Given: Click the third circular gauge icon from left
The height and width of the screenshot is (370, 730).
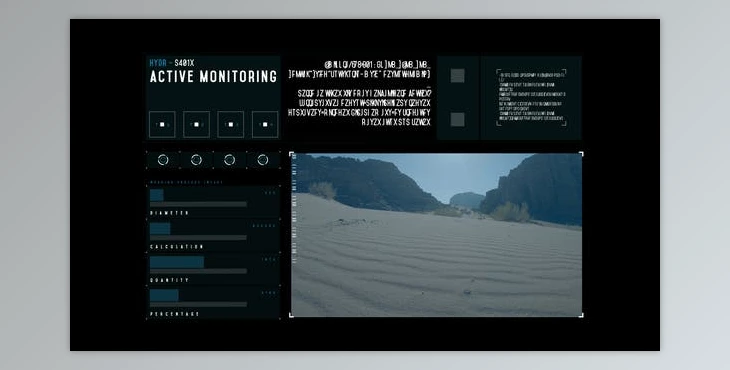Looking at the screenshot, I should click(x=230, y=160).
